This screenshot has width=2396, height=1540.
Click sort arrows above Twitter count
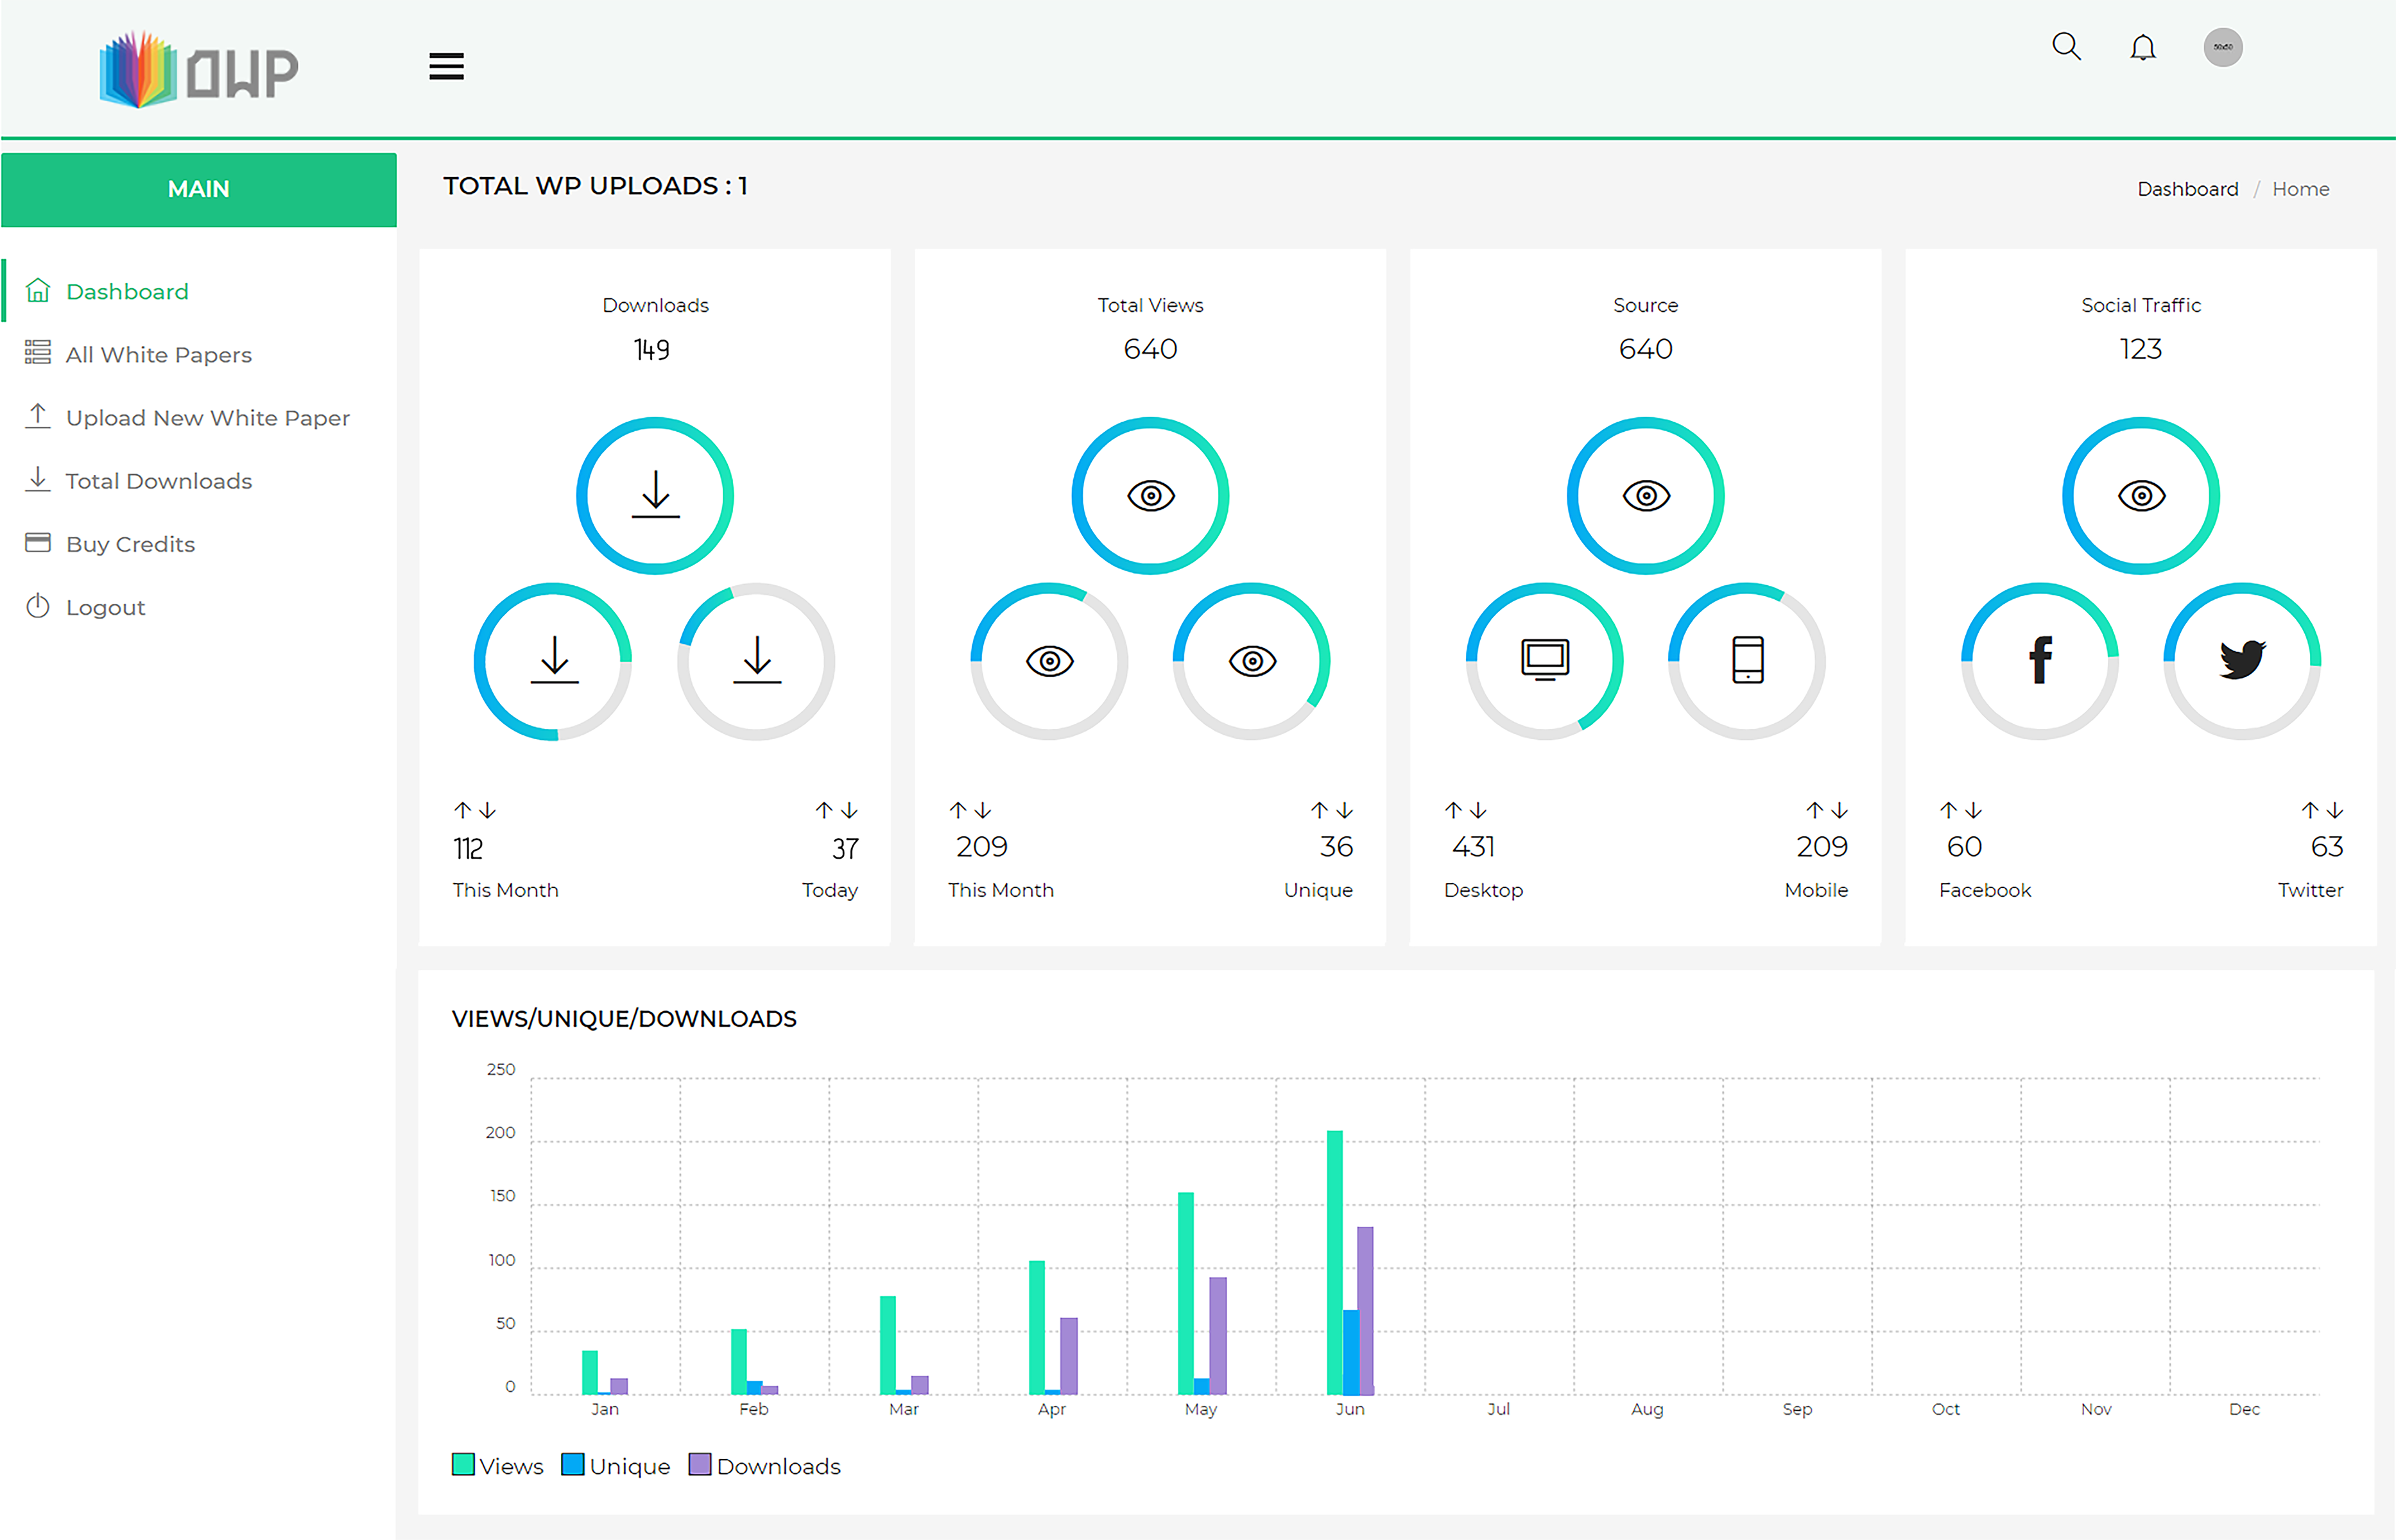pyautogui.click(x=2322, y=810)
